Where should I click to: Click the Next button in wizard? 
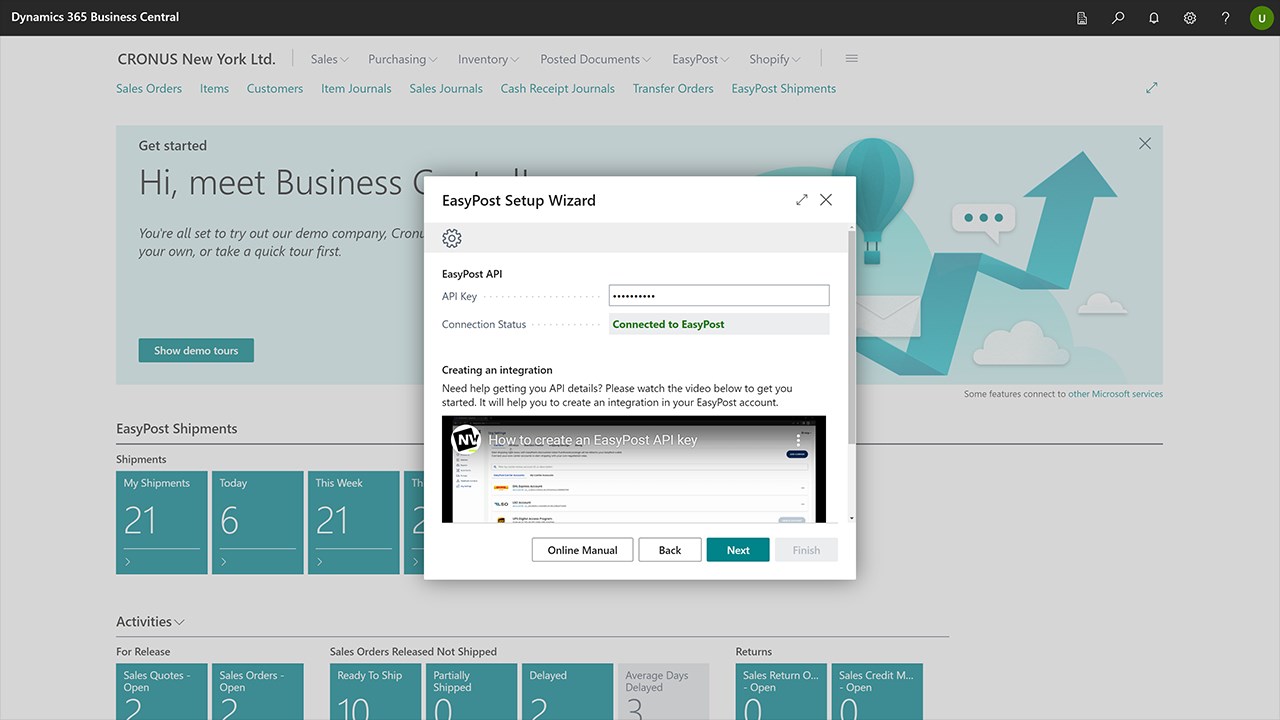tap(738, 550)
